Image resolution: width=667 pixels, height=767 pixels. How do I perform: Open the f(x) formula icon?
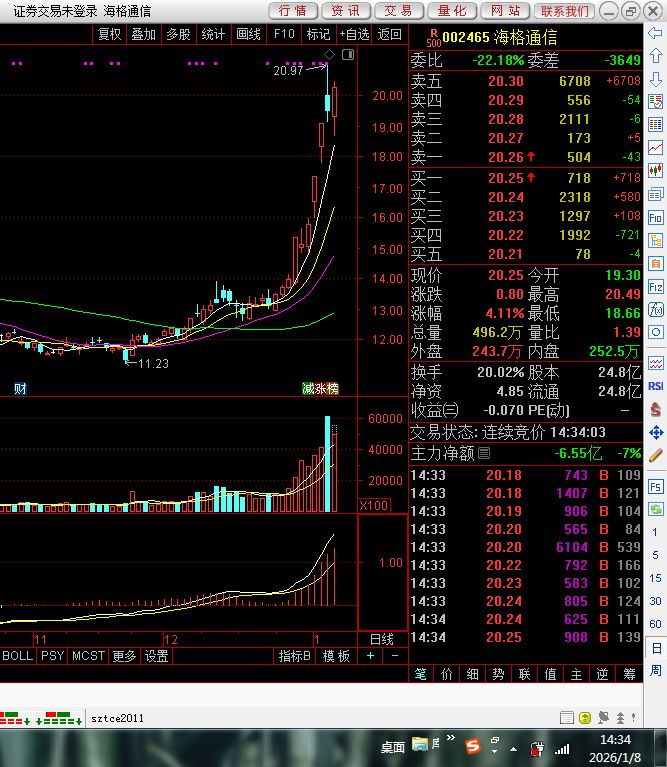(655, 309)
